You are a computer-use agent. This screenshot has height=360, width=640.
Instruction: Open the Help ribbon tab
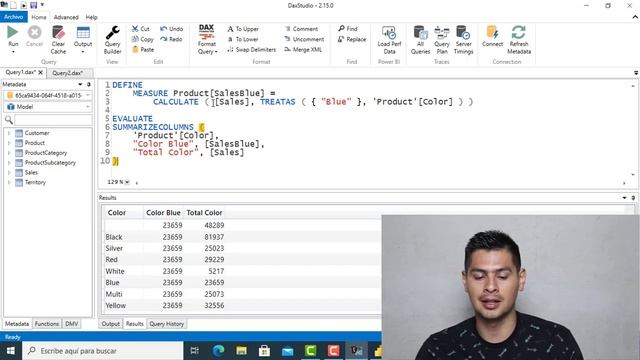91,17
